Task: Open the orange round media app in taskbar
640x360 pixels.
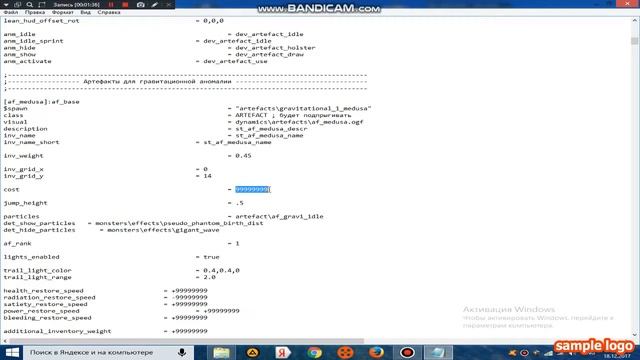Action: pyautogui.click(x=345, y=352)
